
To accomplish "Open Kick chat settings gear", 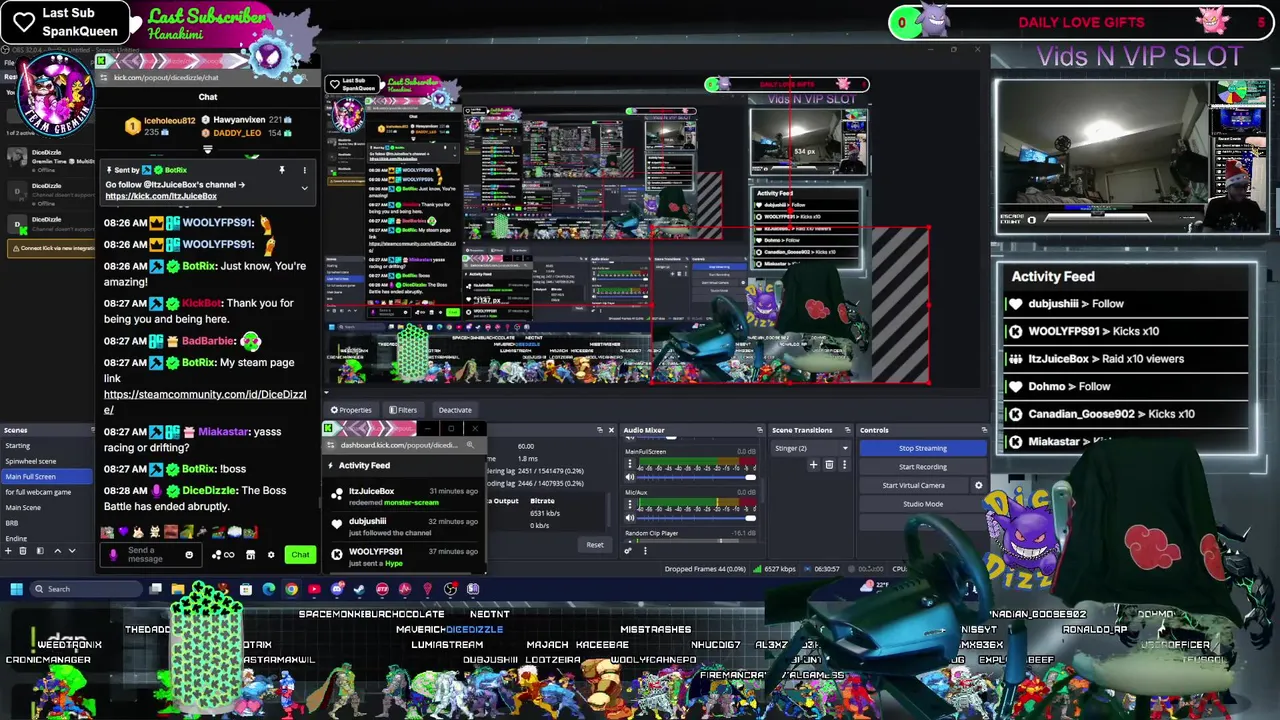I will pos(271,555).
